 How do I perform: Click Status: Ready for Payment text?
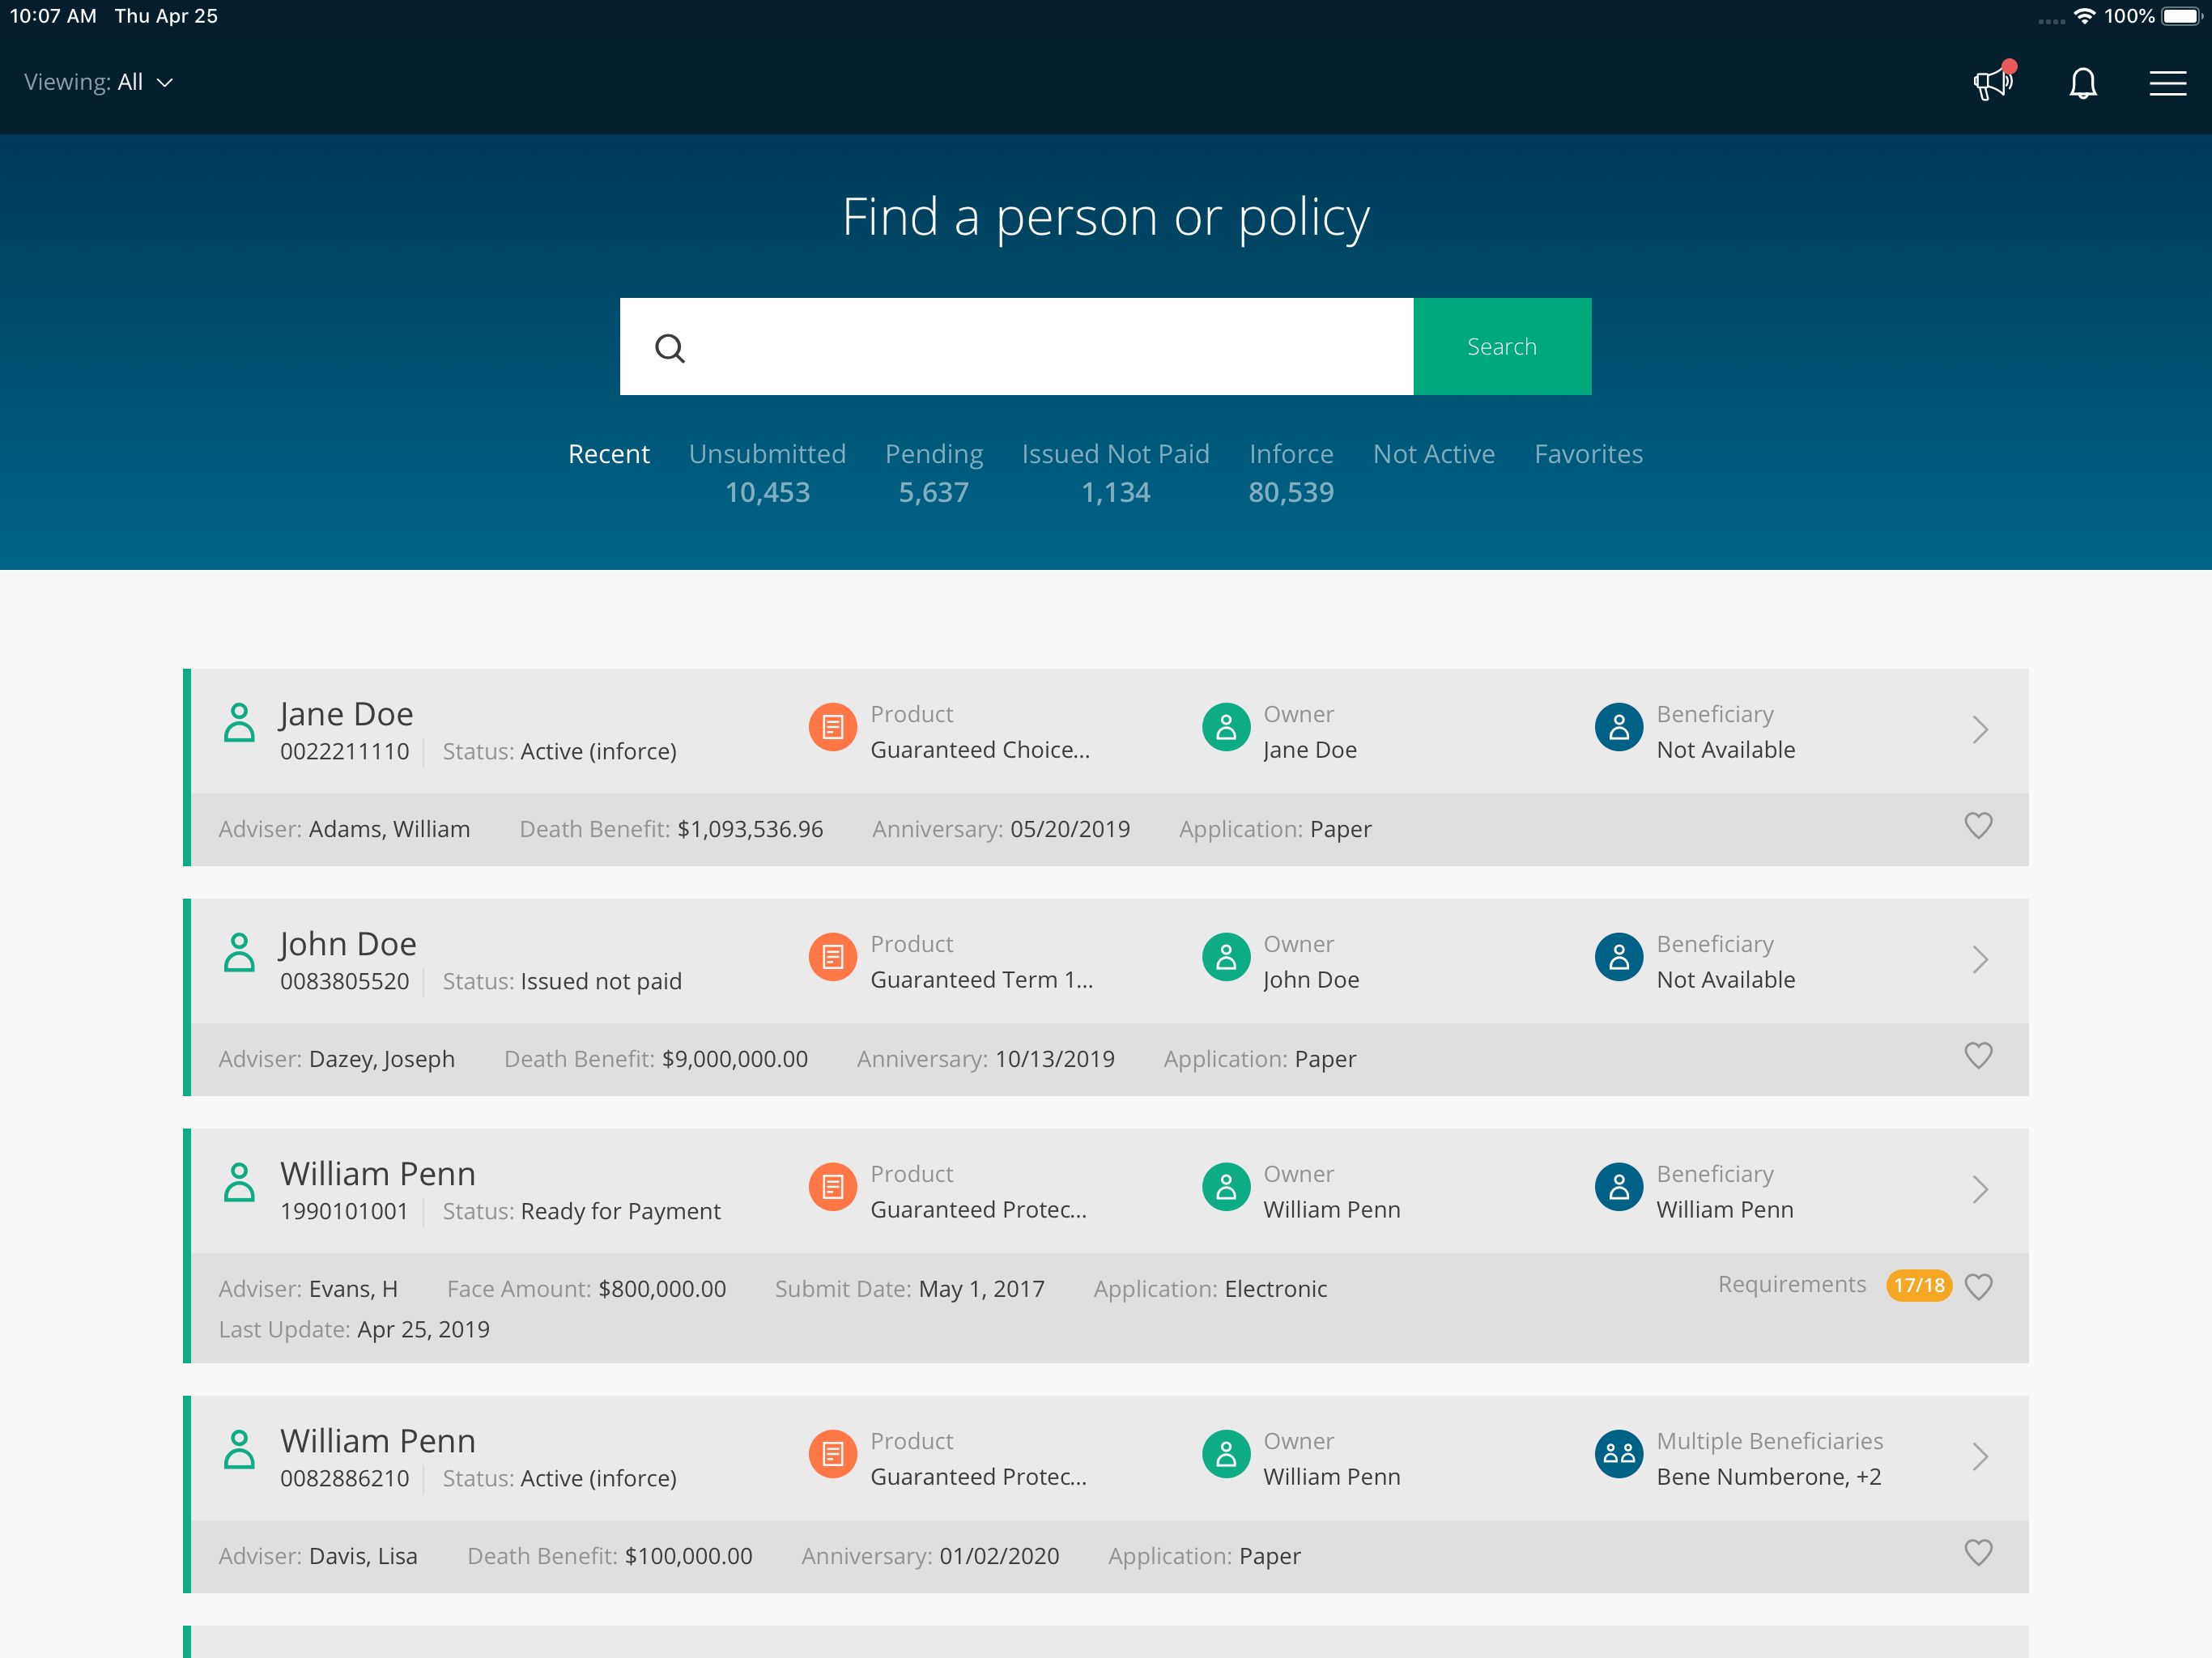click(x=582, y=1212)
